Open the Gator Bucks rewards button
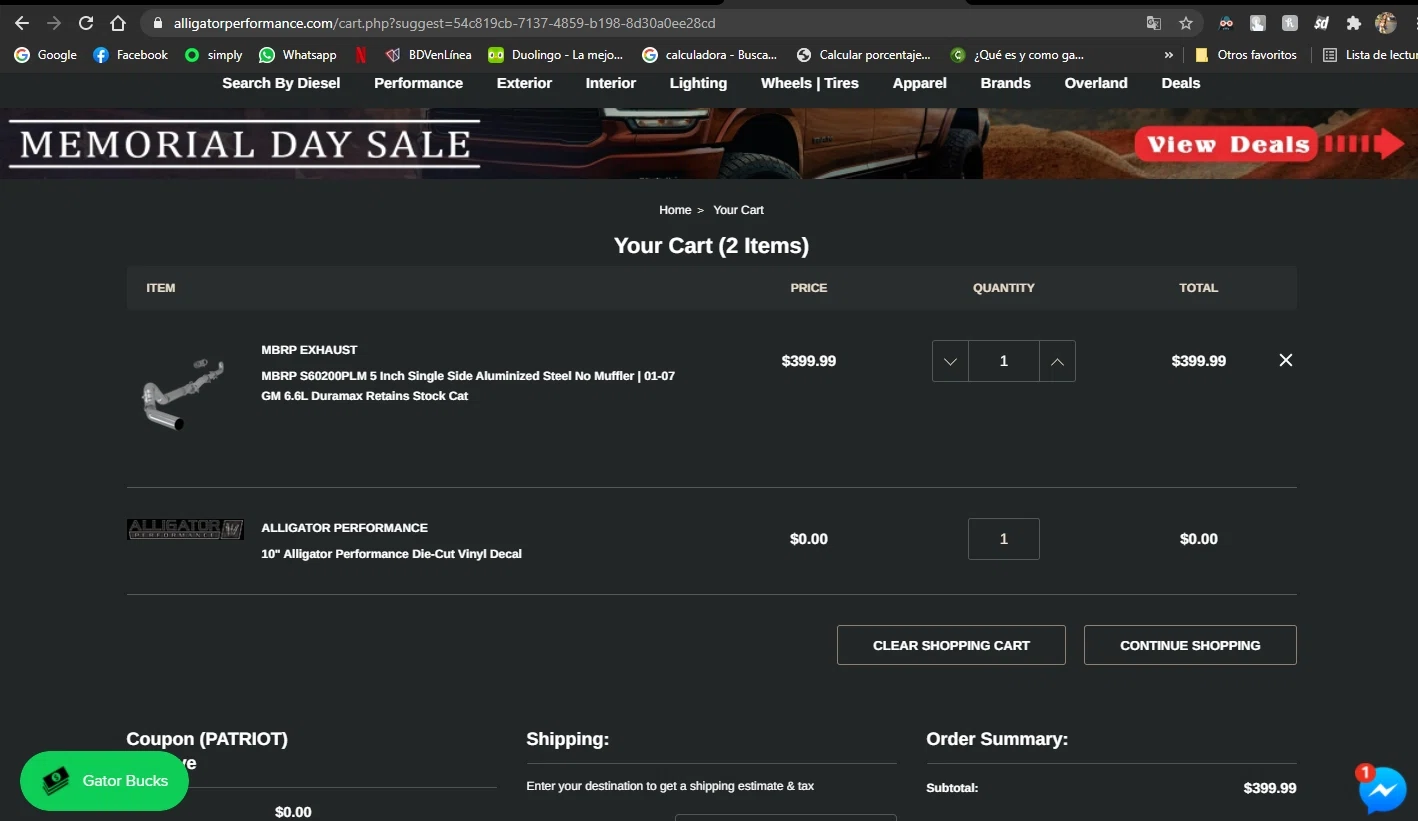 [104, 781]
